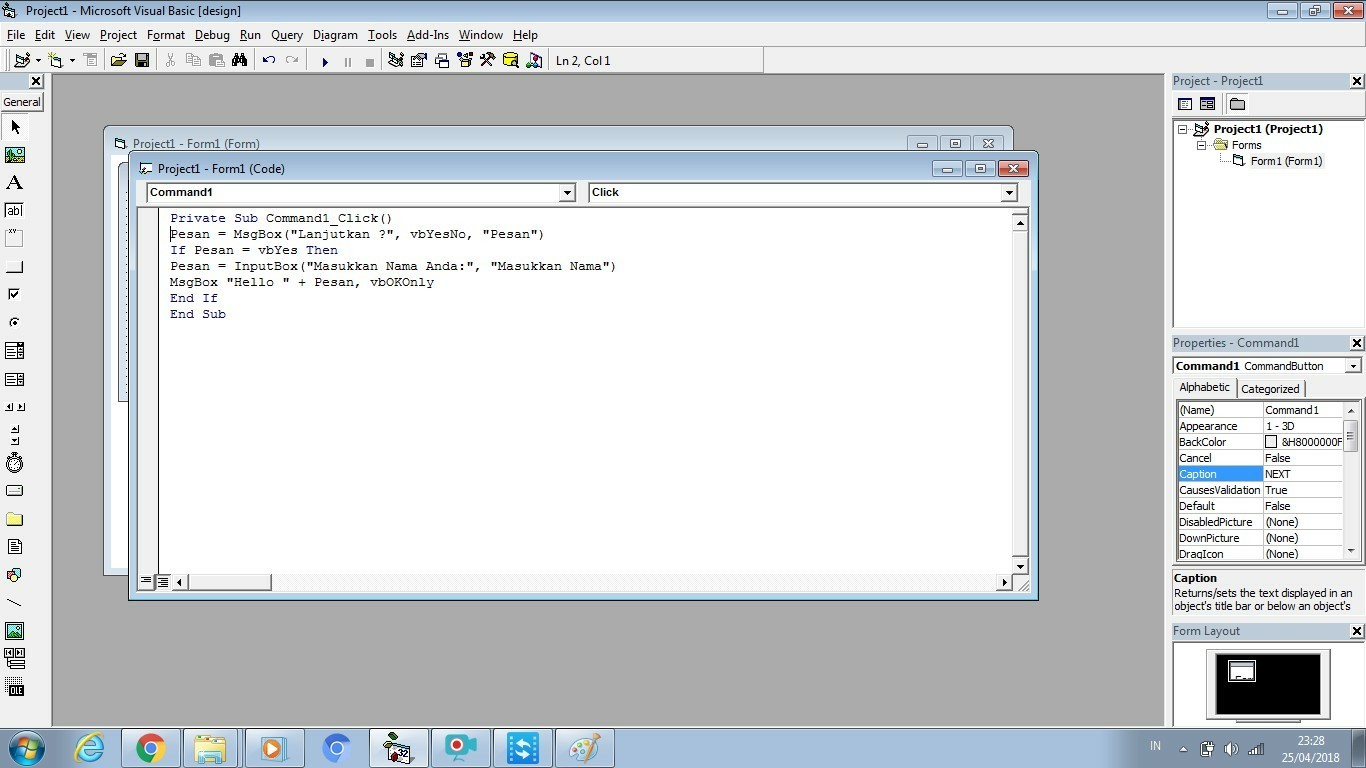Select the TextBox tool in the toolbox
The image size is (1366, 768).
tap(15, 210)
